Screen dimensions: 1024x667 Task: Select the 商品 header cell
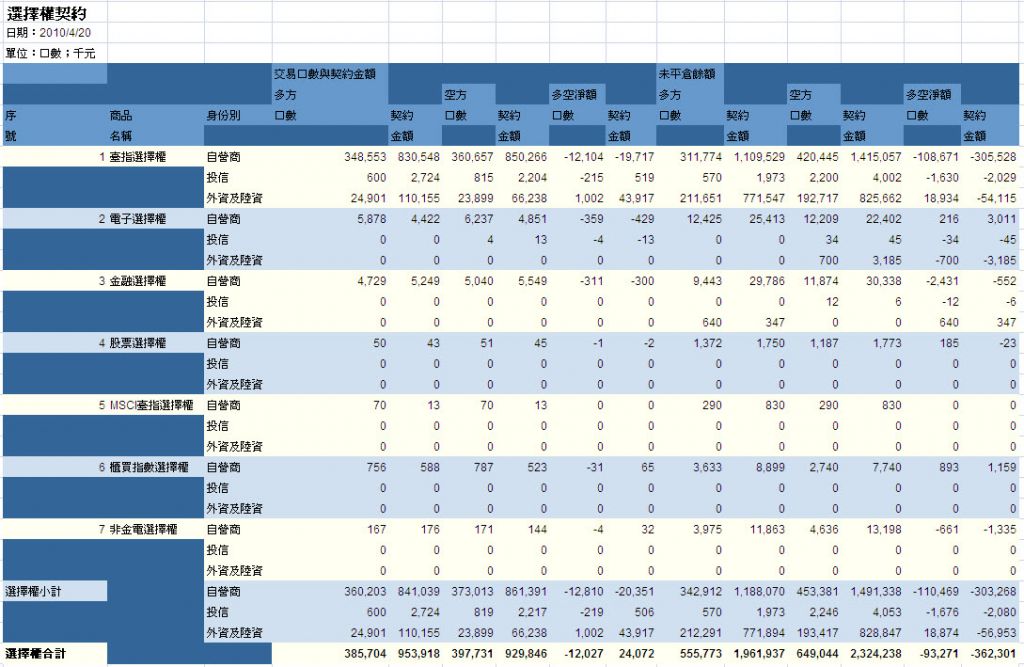(121, 116)
